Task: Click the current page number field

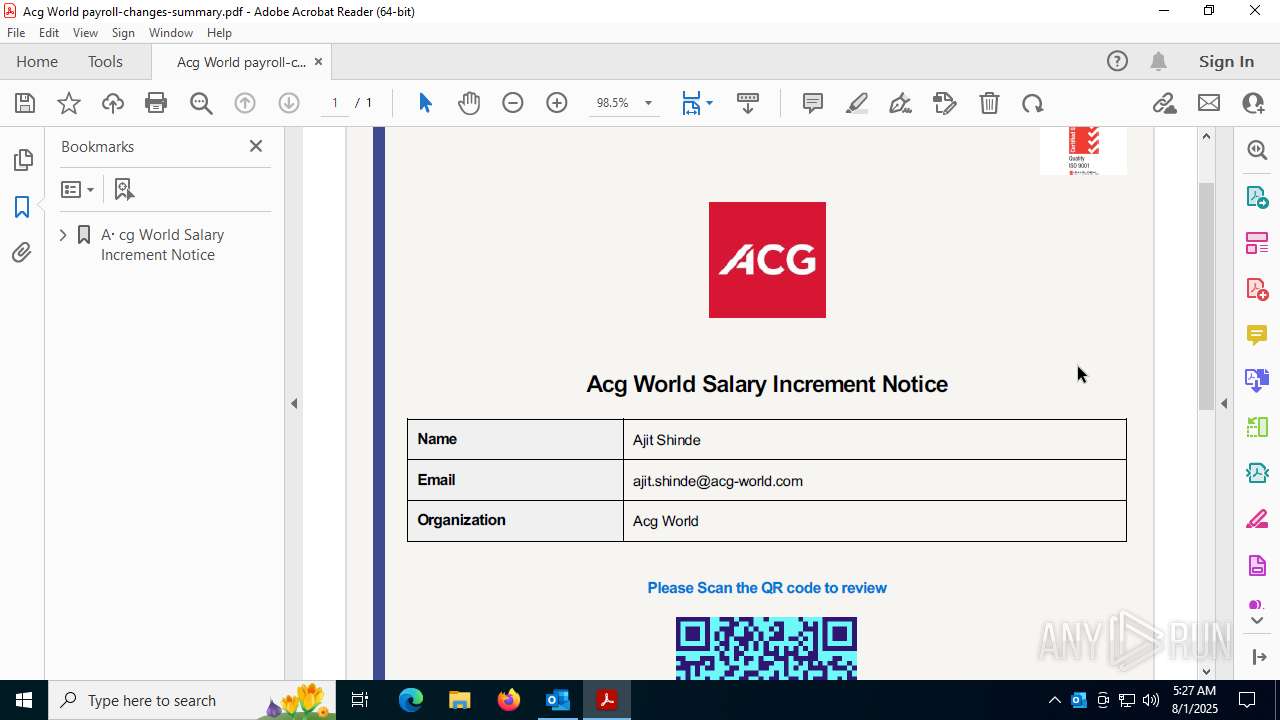Action: point(335,103)
